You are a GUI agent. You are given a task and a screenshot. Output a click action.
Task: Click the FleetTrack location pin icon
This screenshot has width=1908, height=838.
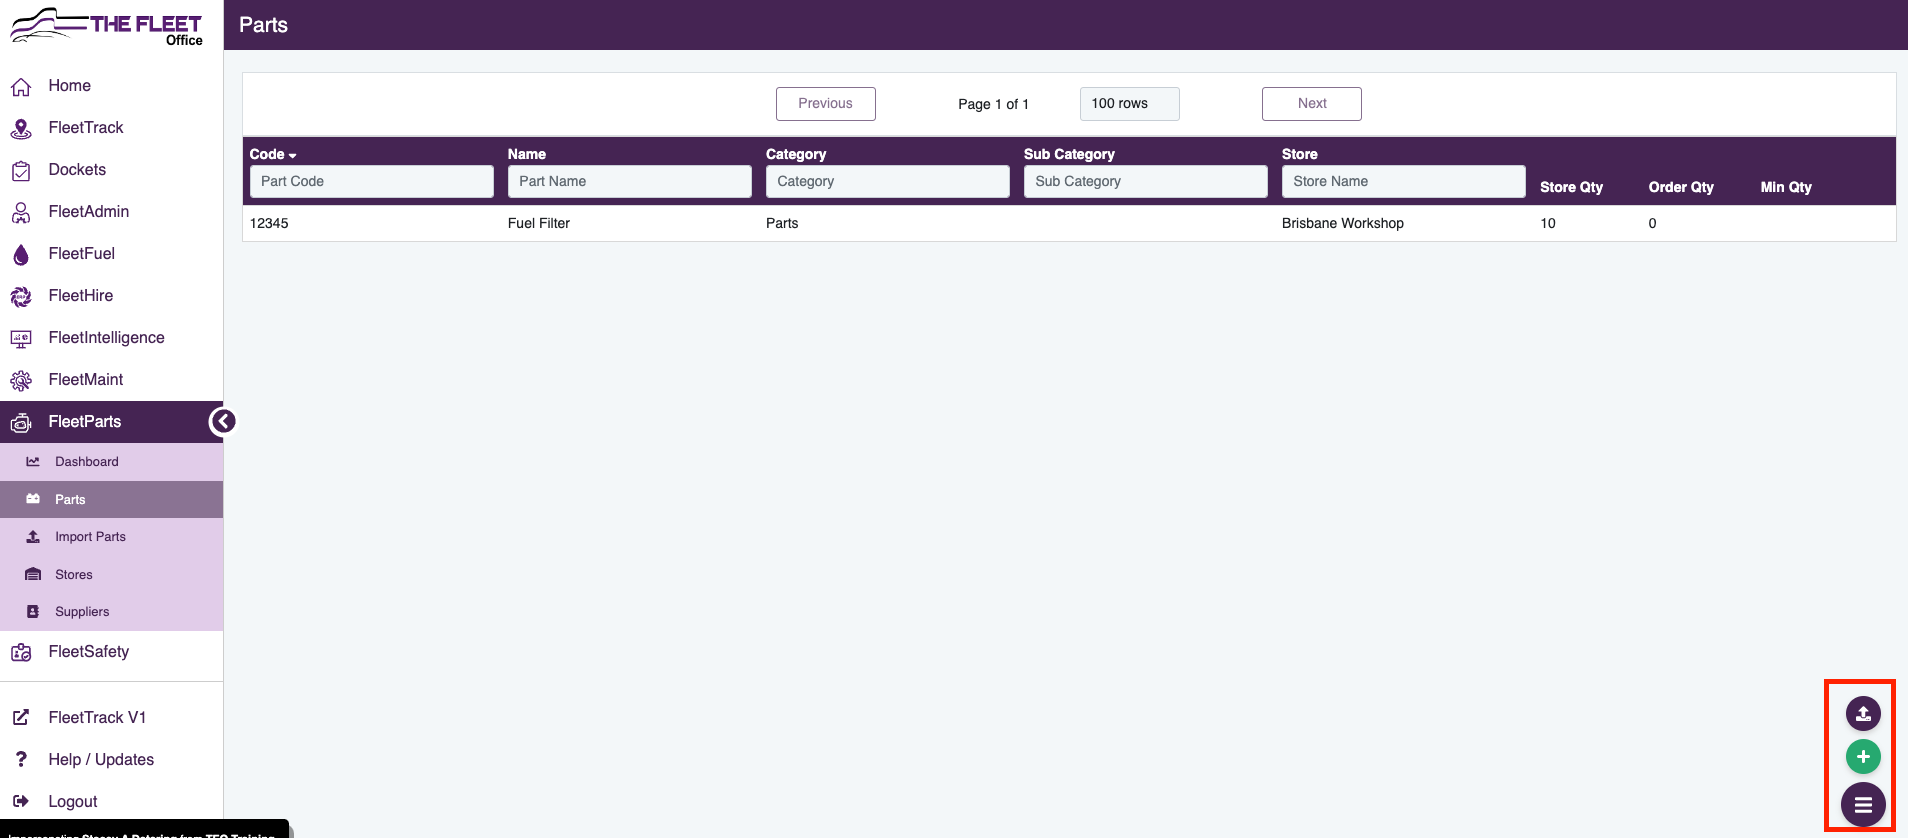pyautogui.click(x=21, y=128)
